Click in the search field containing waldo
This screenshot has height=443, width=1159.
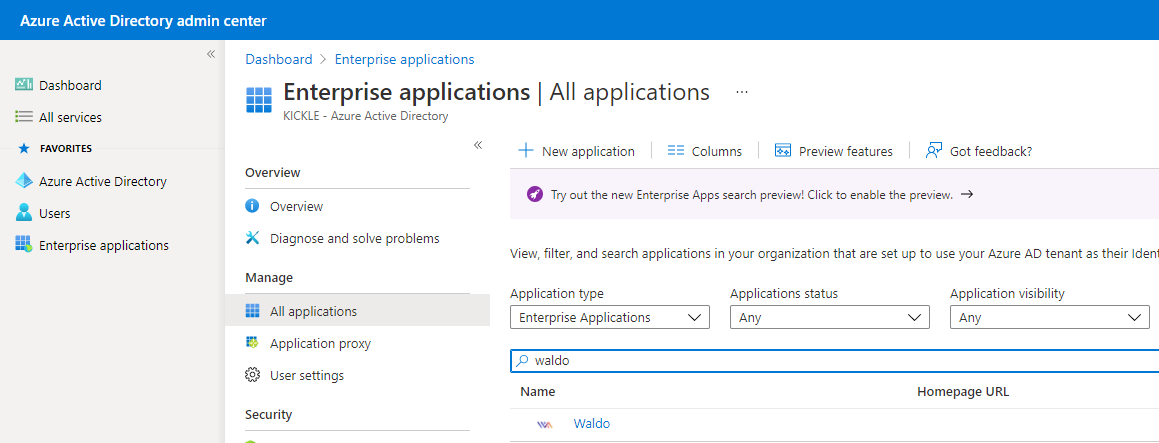tap(835, 361)
